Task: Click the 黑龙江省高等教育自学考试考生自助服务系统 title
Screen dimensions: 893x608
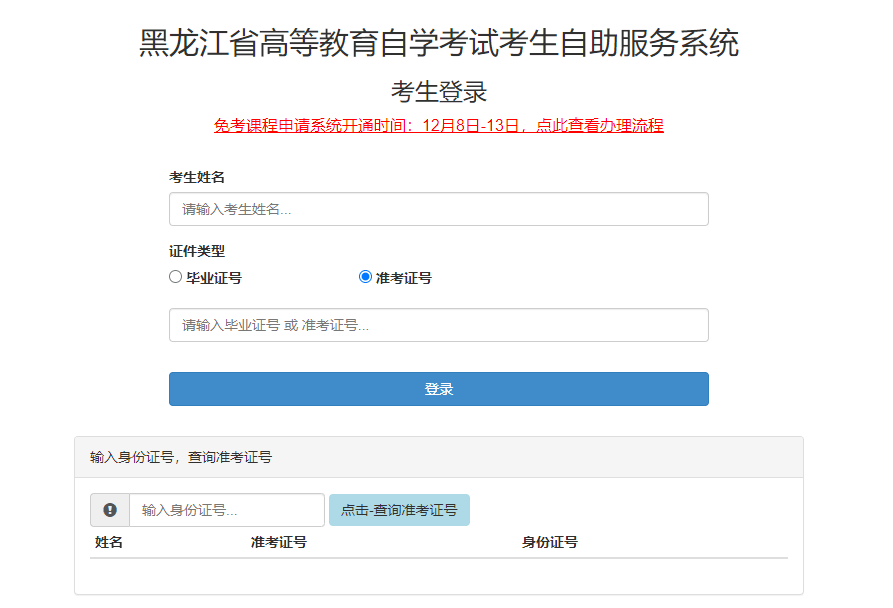Action: coord(439,43)
